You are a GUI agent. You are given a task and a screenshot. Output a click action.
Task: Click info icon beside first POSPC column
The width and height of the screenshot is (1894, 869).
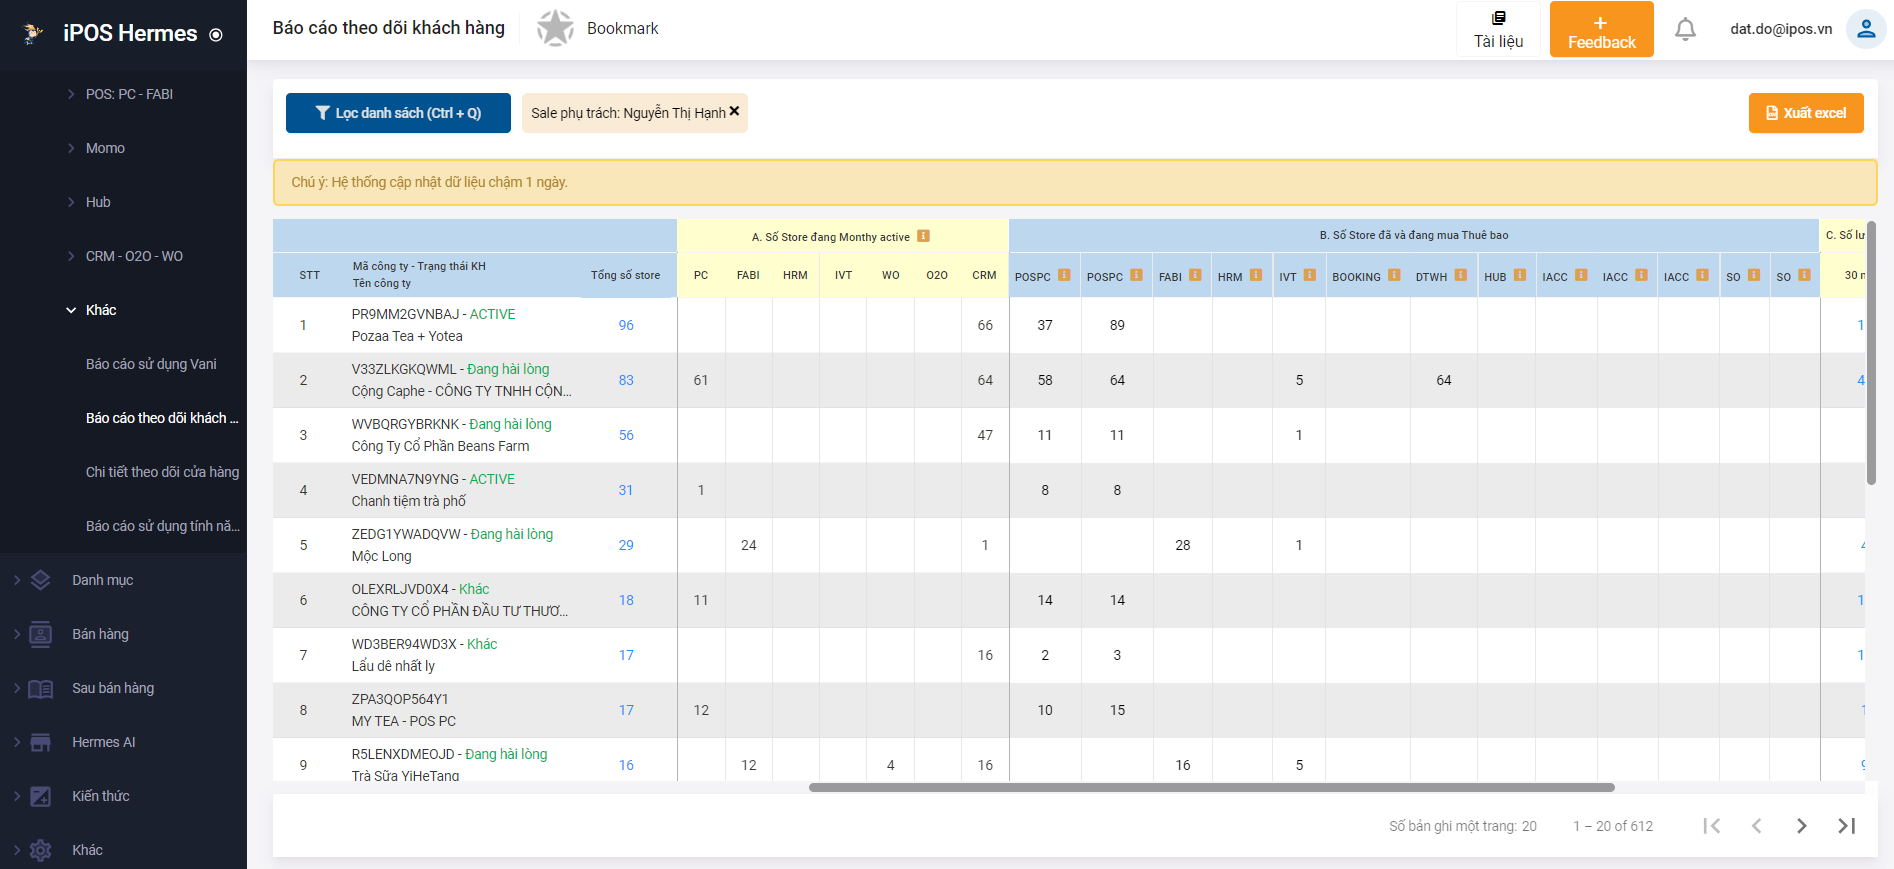coord(1064,275)
